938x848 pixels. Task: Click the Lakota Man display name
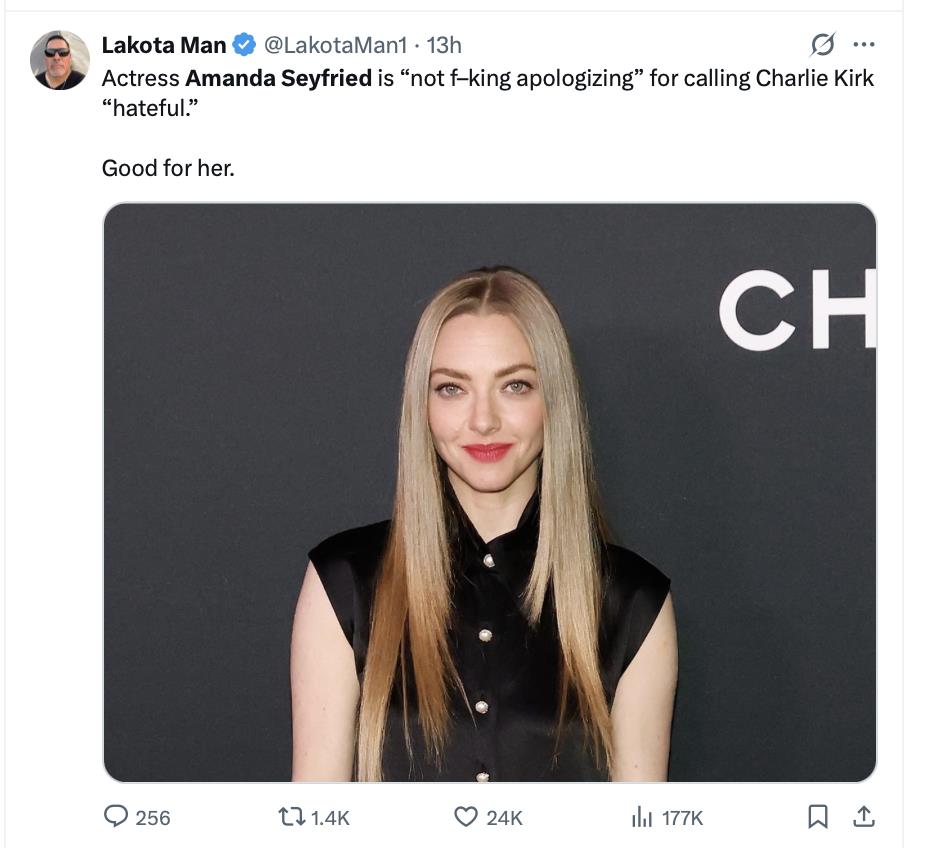point(163,45)
